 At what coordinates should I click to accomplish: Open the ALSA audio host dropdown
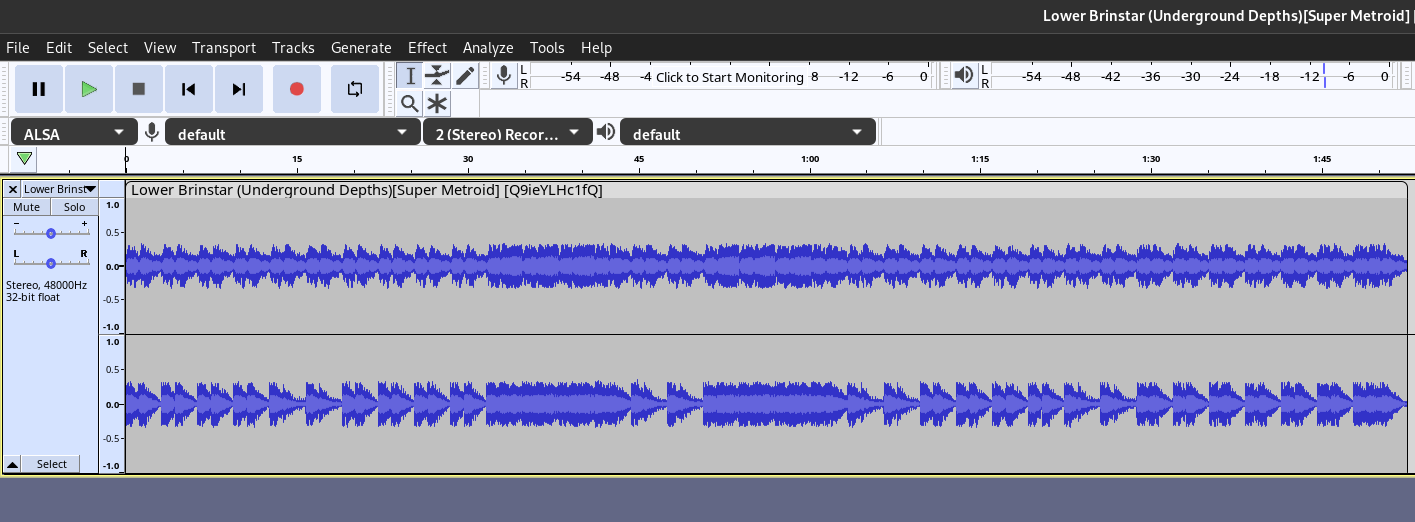pos(74,133)
